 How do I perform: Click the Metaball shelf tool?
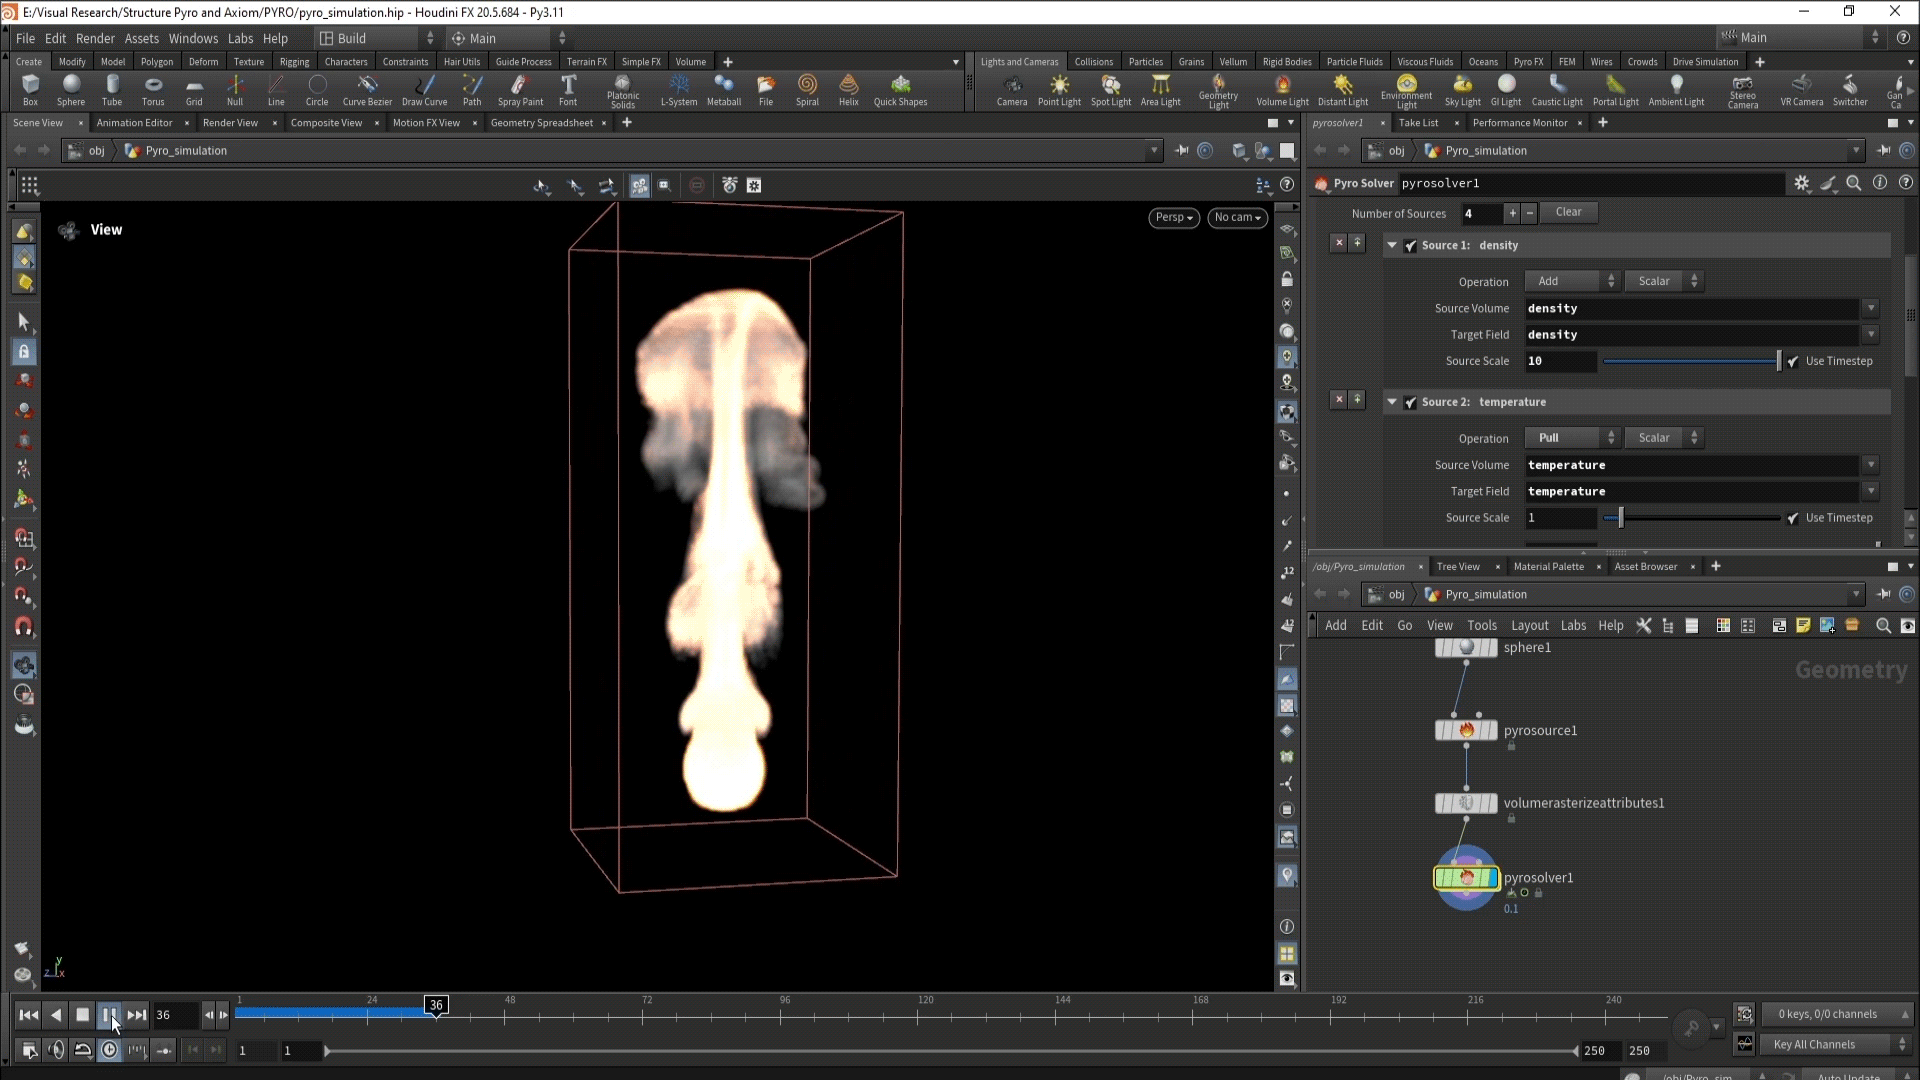click(723, 89)
